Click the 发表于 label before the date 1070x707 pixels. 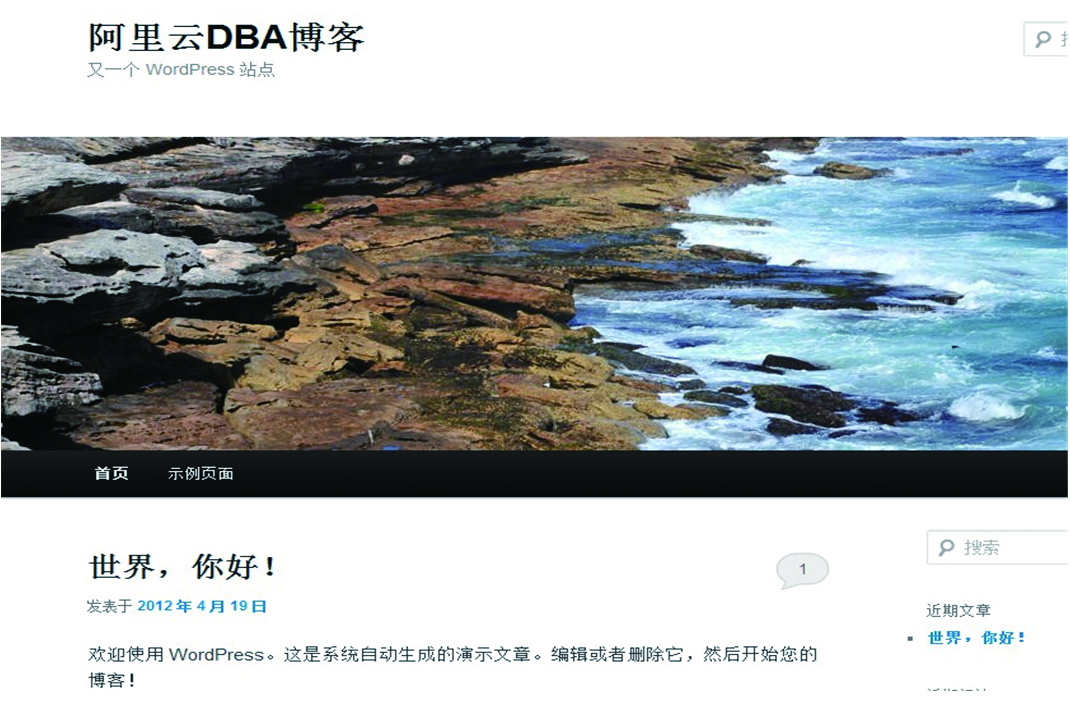point(109,606)
